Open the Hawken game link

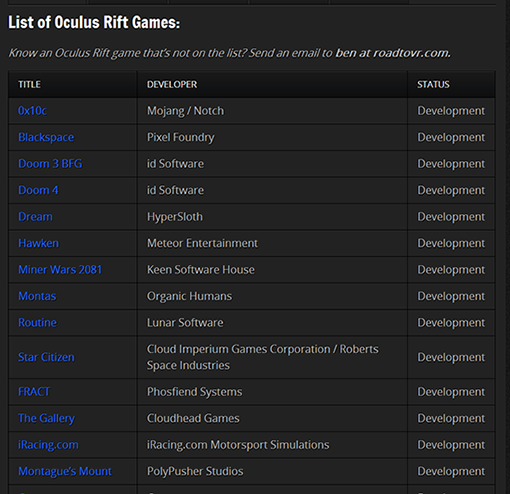pyautogui.click(x=38, y=243)
